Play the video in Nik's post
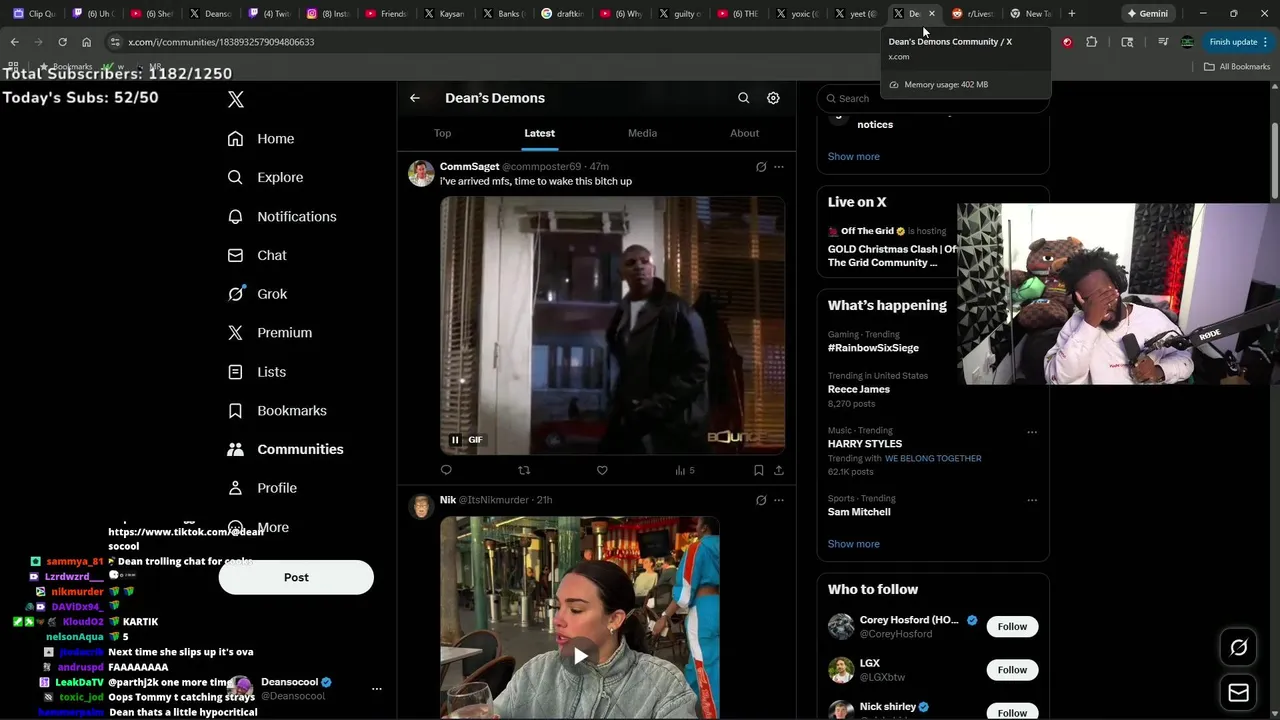The width and height of the screenshot is (1280, 720). tap(580, 656)
